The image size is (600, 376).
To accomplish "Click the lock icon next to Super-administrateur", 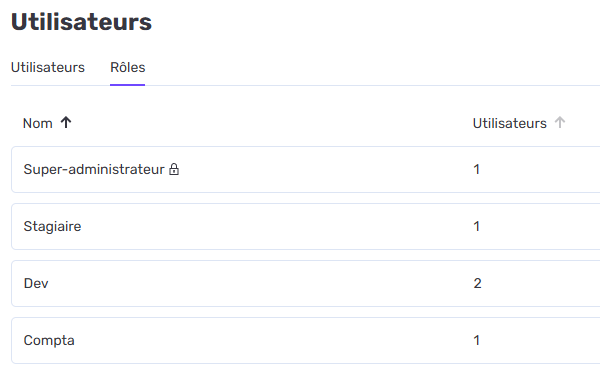I will coord(174,169).
